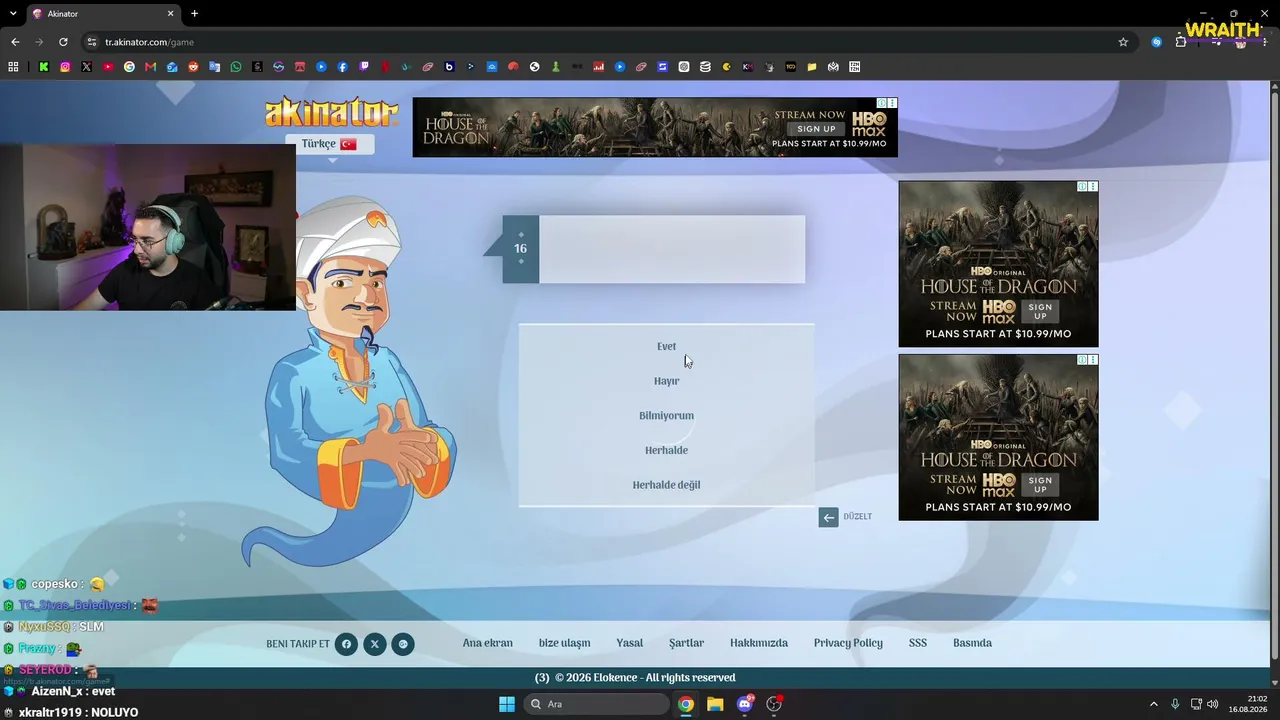Open the Instagram bookmark
The height and width of the screenshot is (720, 1280).
(x=65, y=67)
